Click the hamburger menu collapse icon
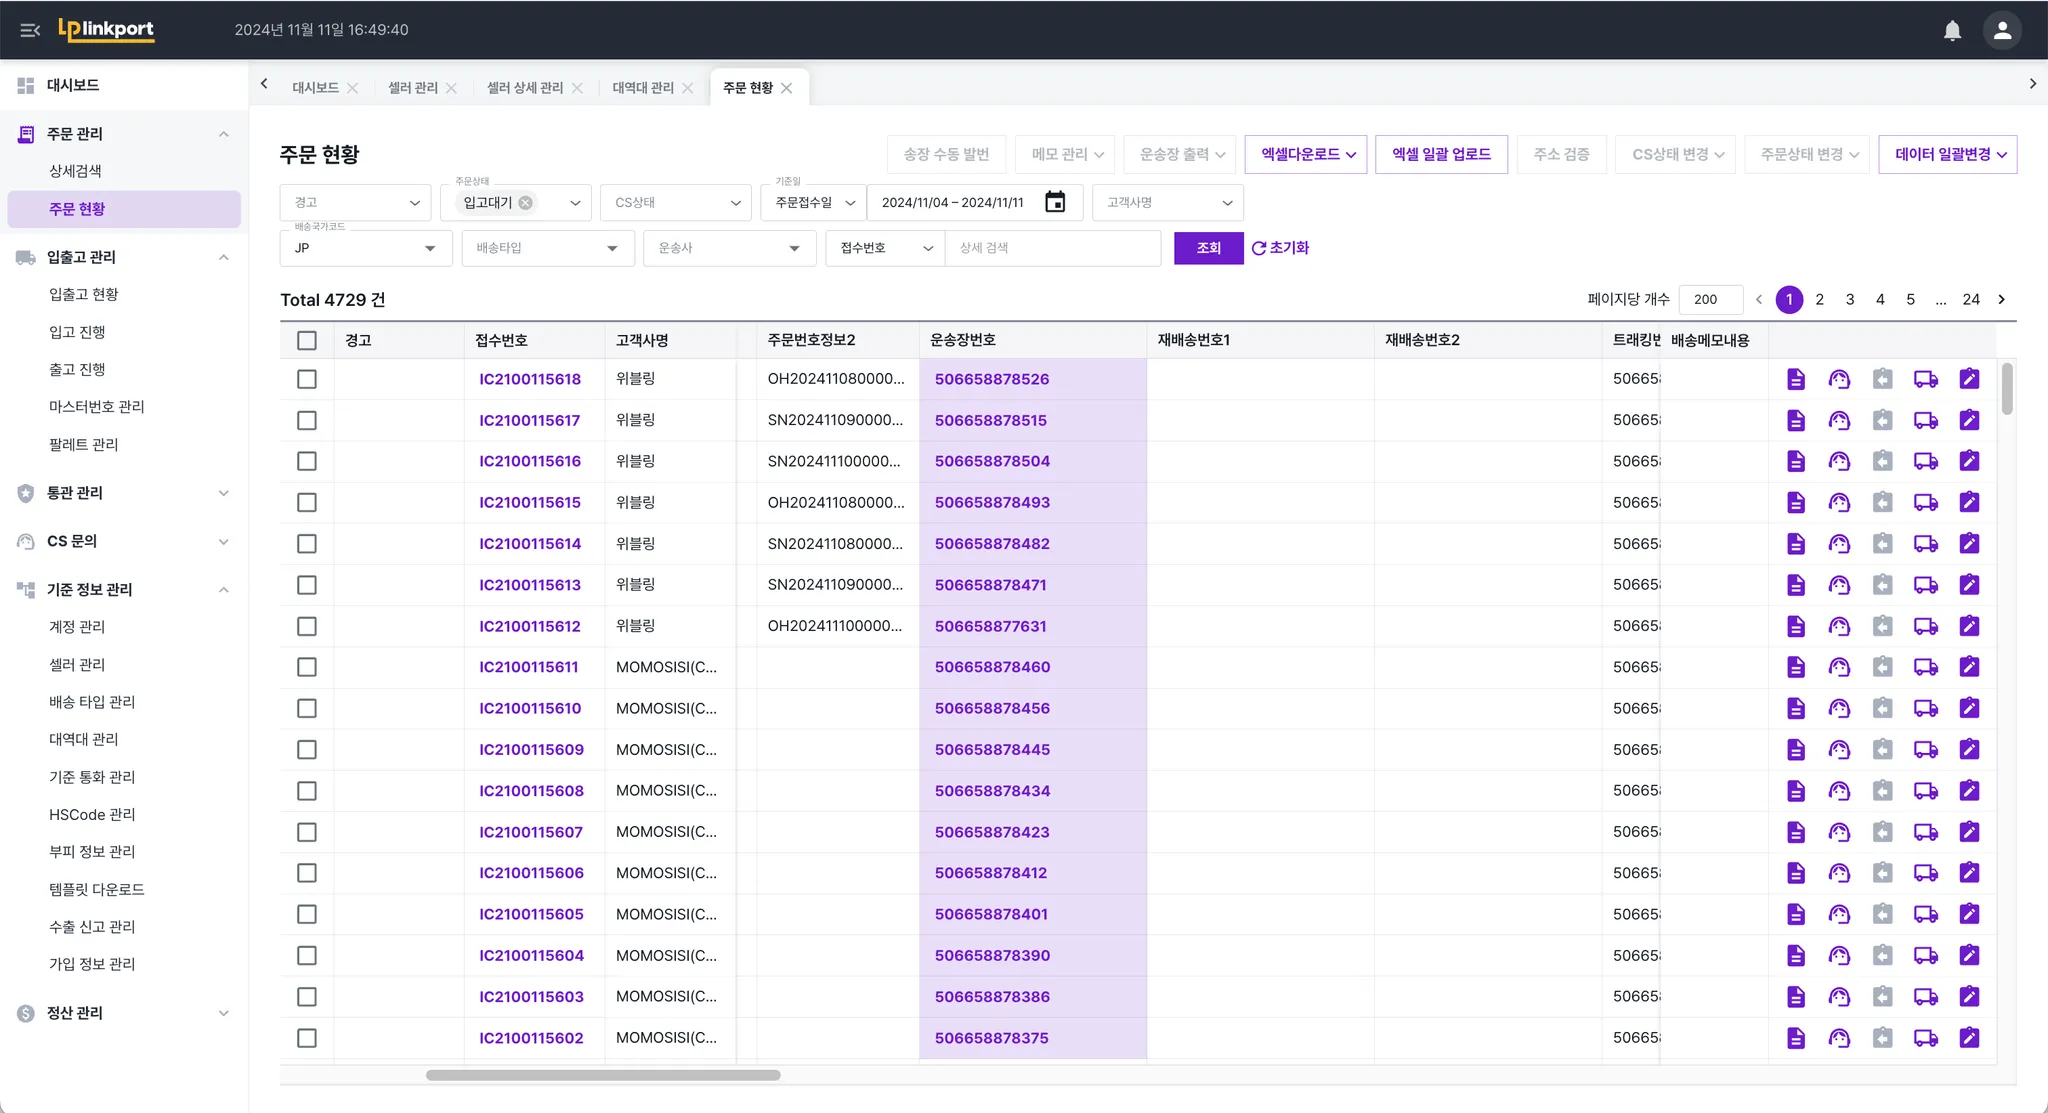 pos(30,30)
